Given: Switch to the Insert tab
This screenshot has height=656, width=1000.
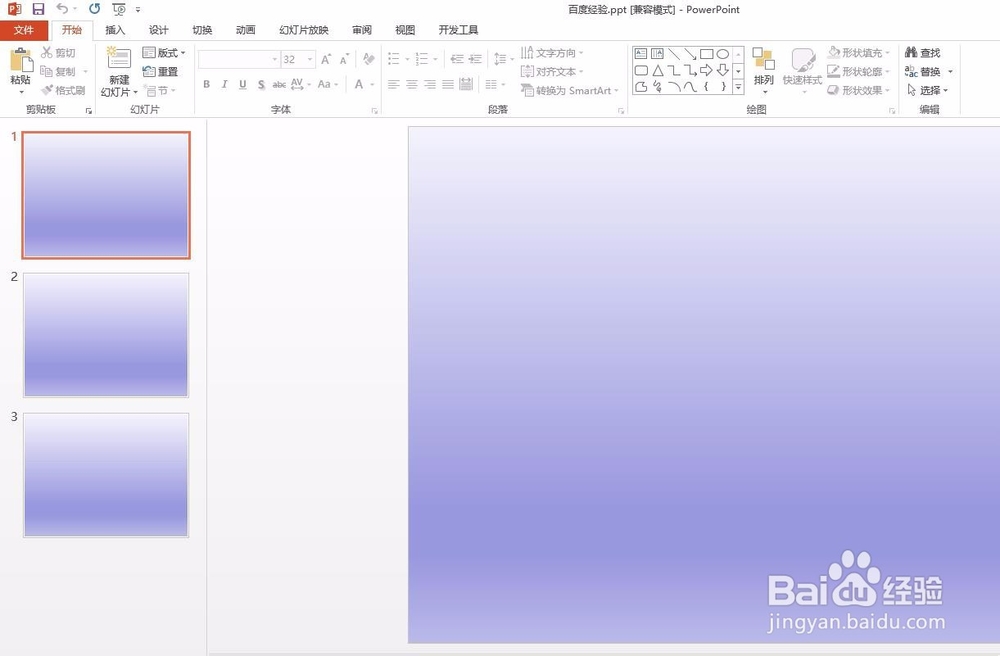Looking at the screenshot, I should coord(115,30).
